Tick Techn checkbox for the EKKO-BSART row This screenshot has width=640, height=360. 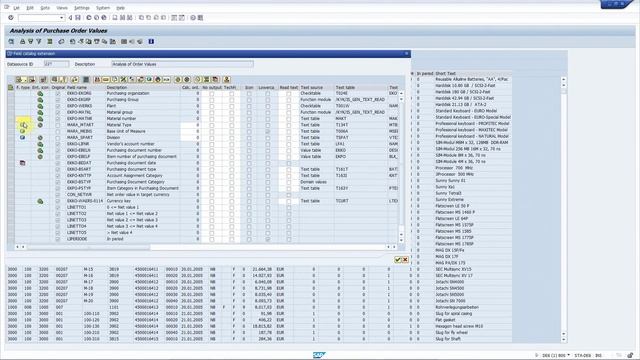coord(231,169)
